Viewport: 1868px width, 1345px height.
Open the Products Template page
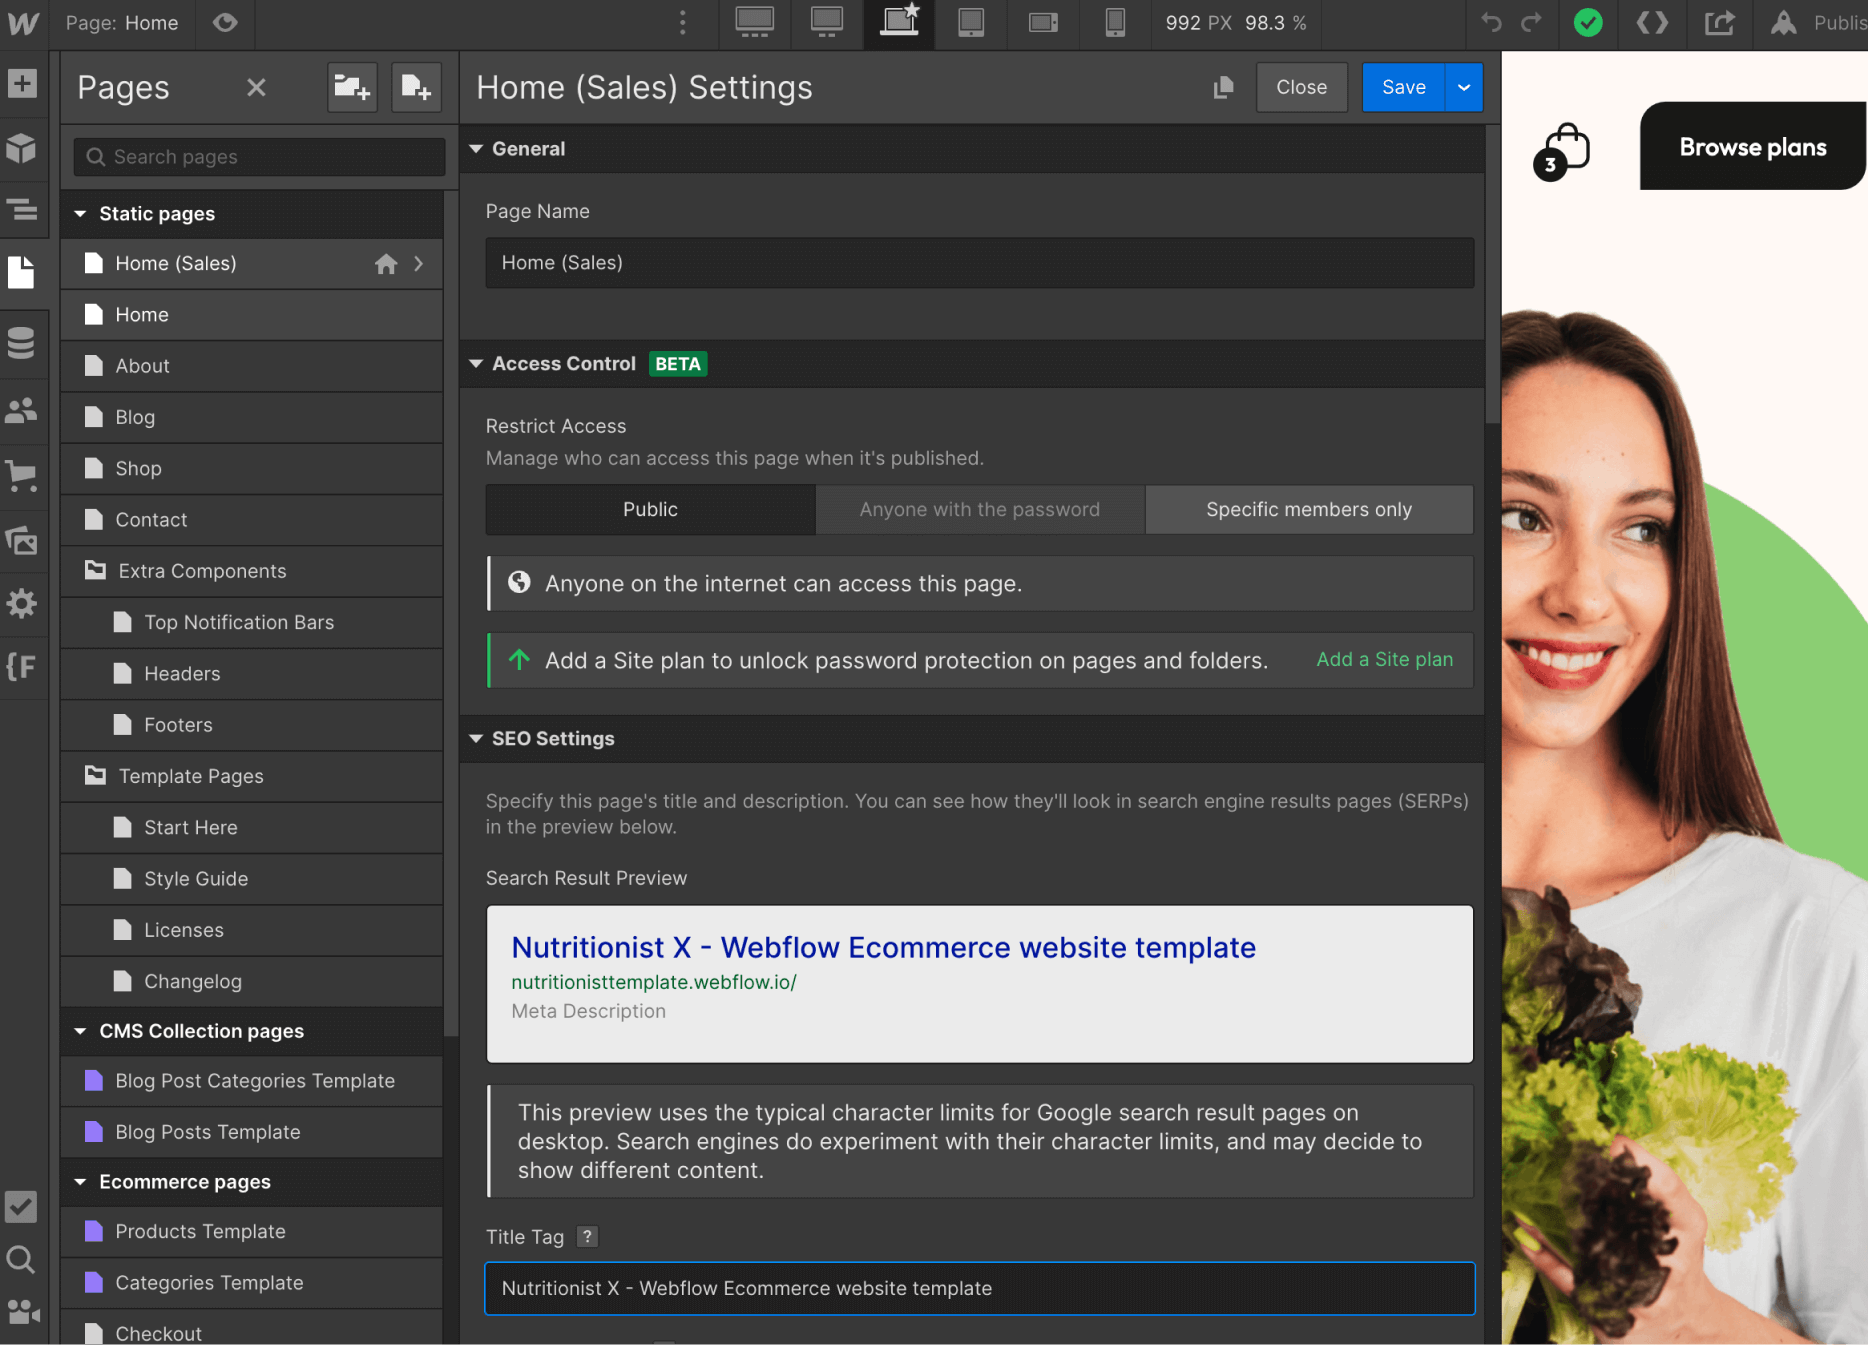pos(200,1231)
